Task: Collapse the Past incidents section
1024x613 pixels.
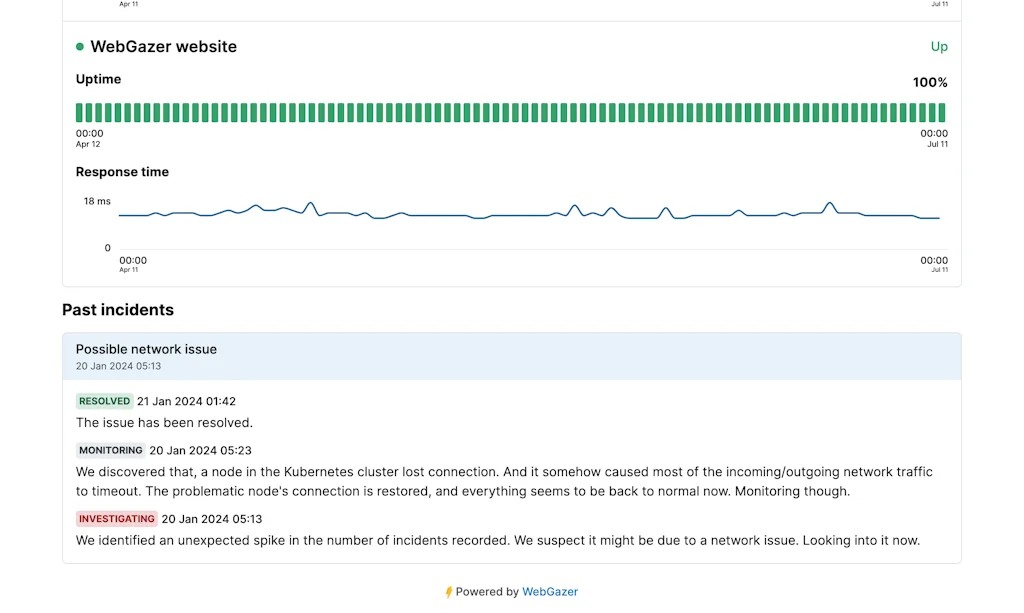Action: [x=118, y=310]
